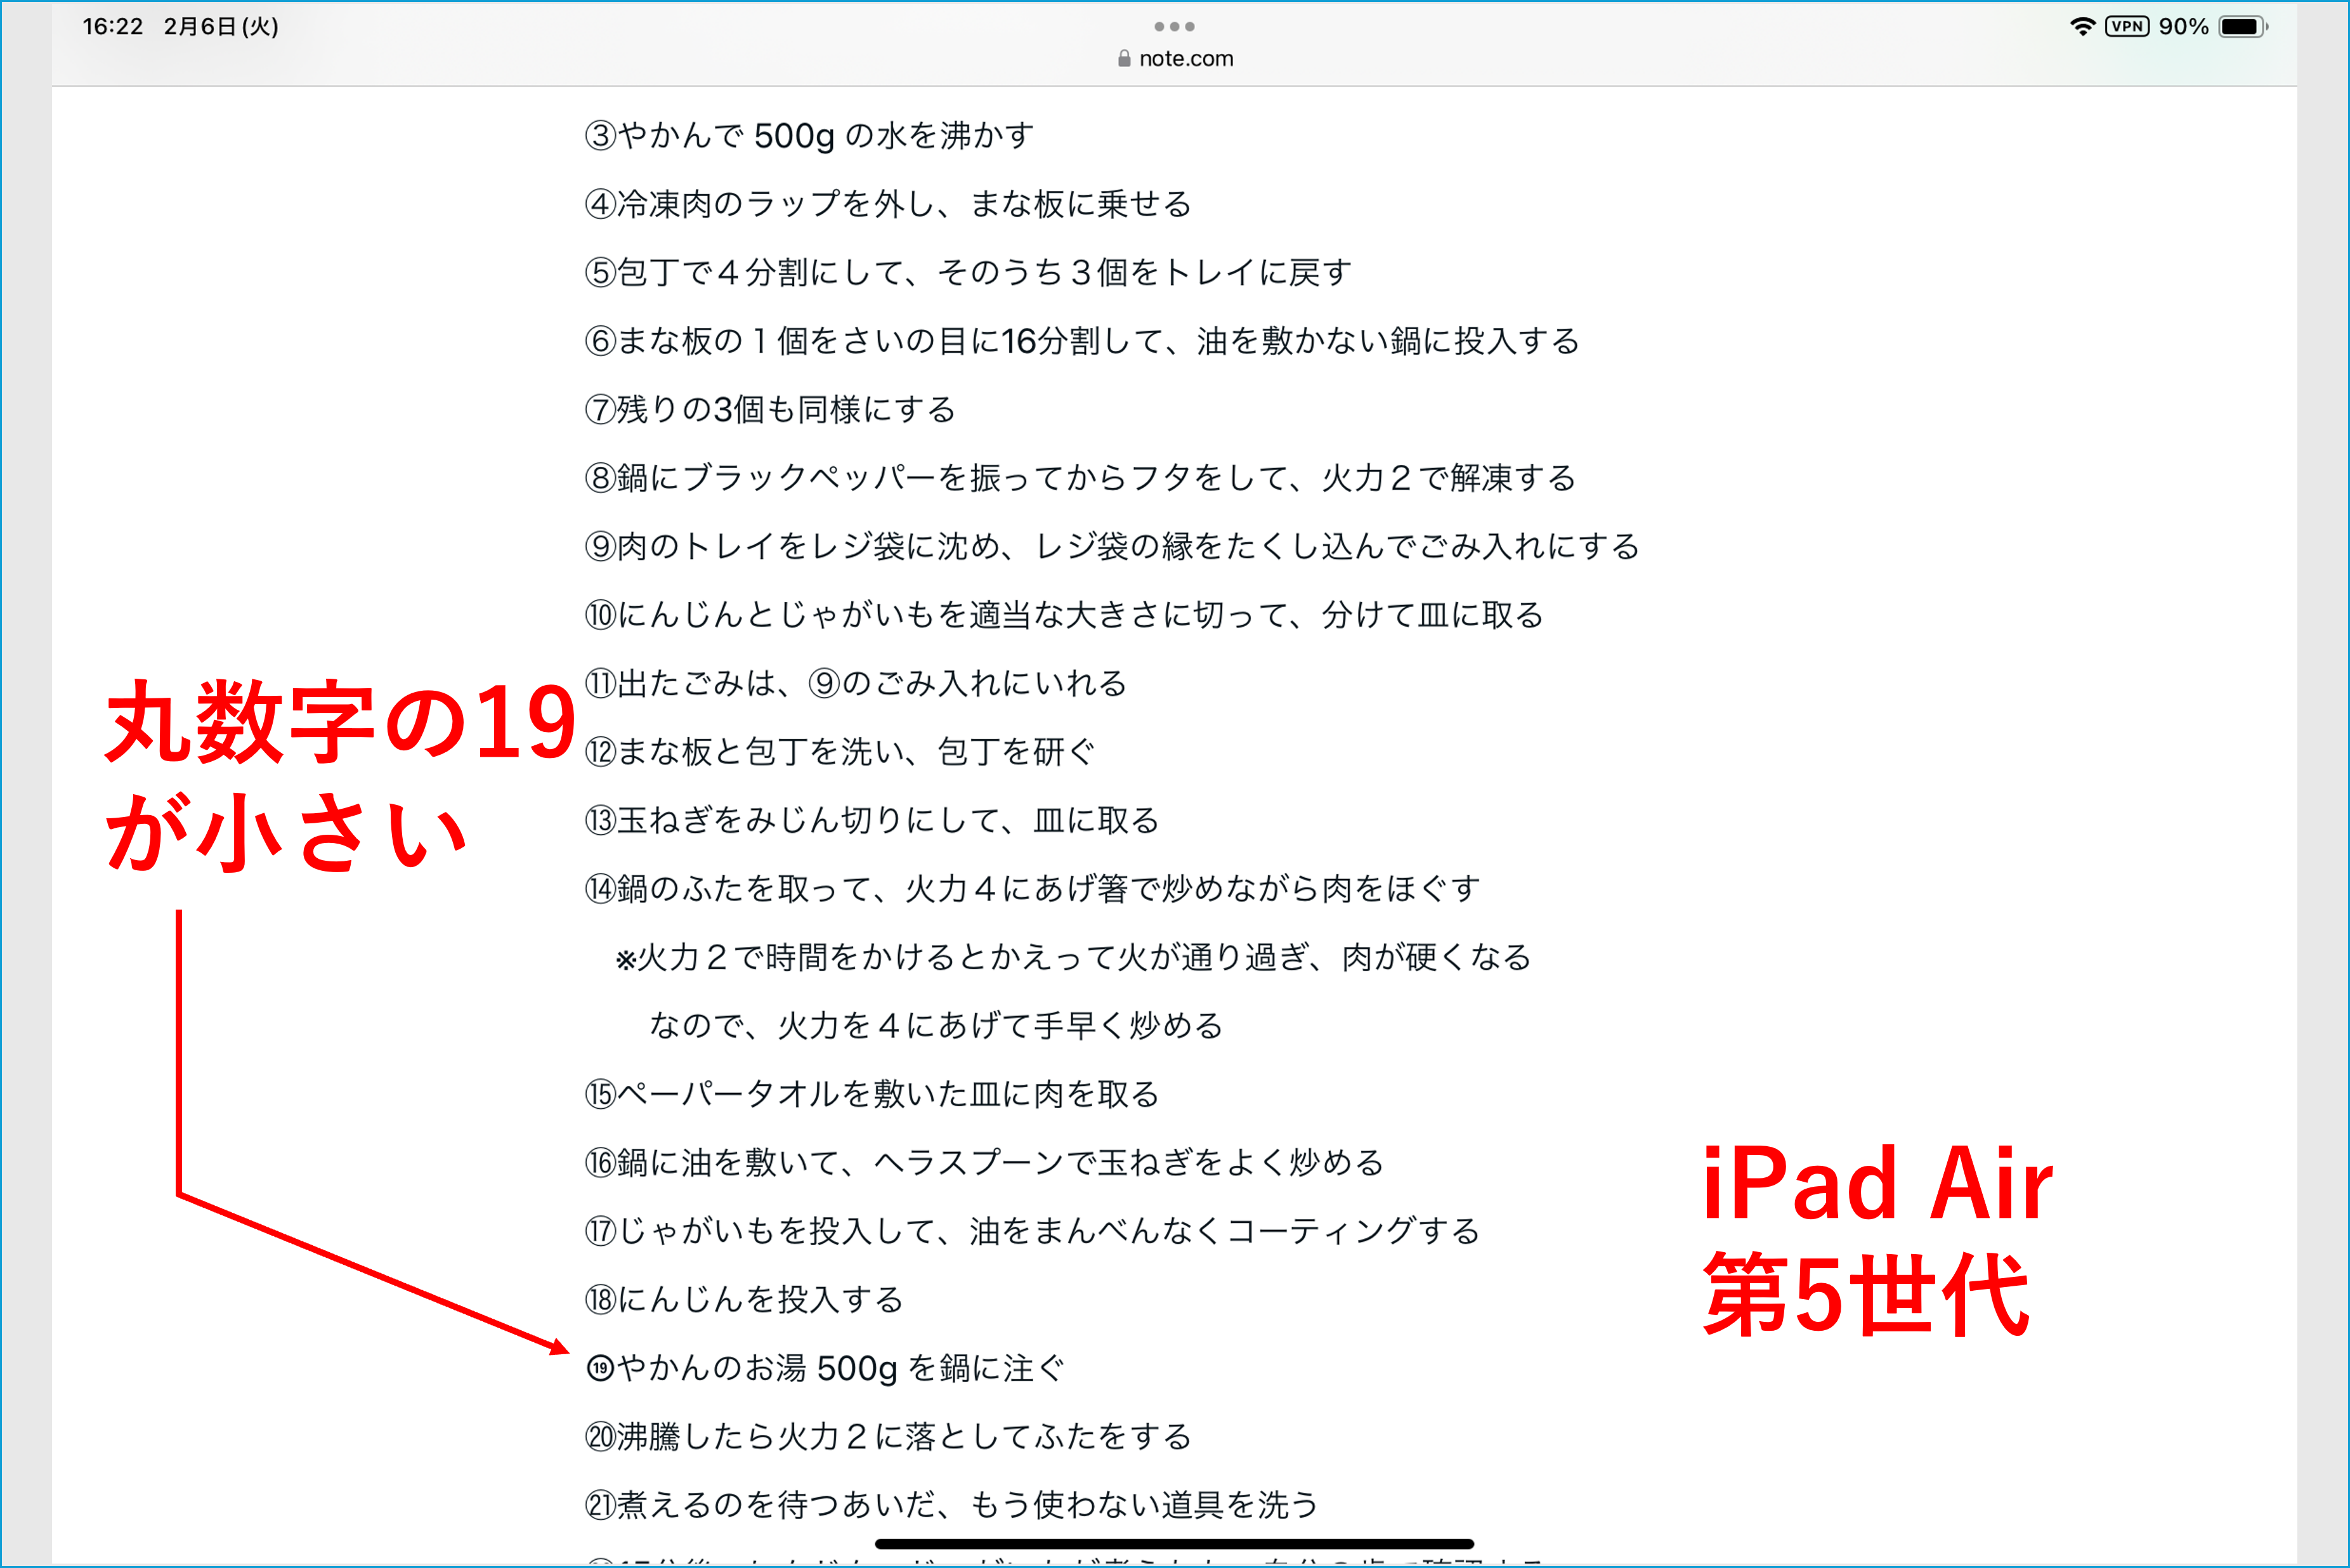Tap the battery icon in status bar

[2241, 27]
